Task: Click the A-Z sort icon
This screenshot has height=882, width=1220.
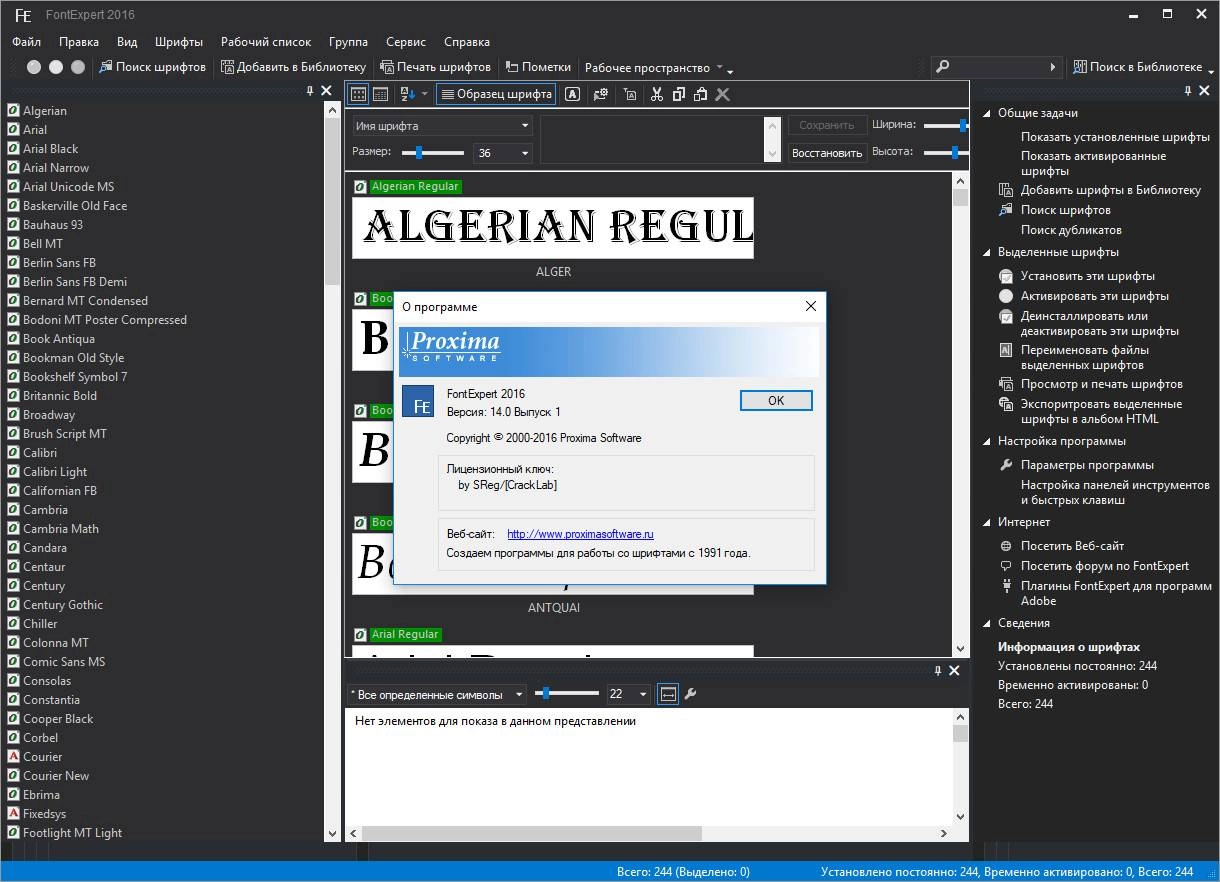Action: (x=407, y=94)
